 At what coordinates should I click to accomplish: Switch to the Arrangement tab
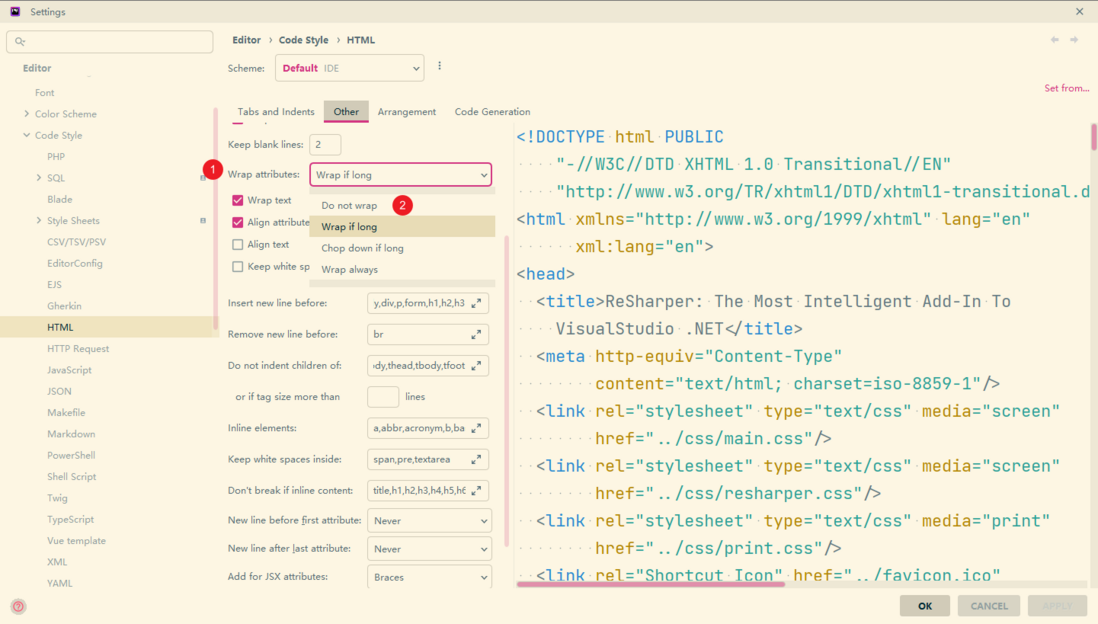[407, 111]
